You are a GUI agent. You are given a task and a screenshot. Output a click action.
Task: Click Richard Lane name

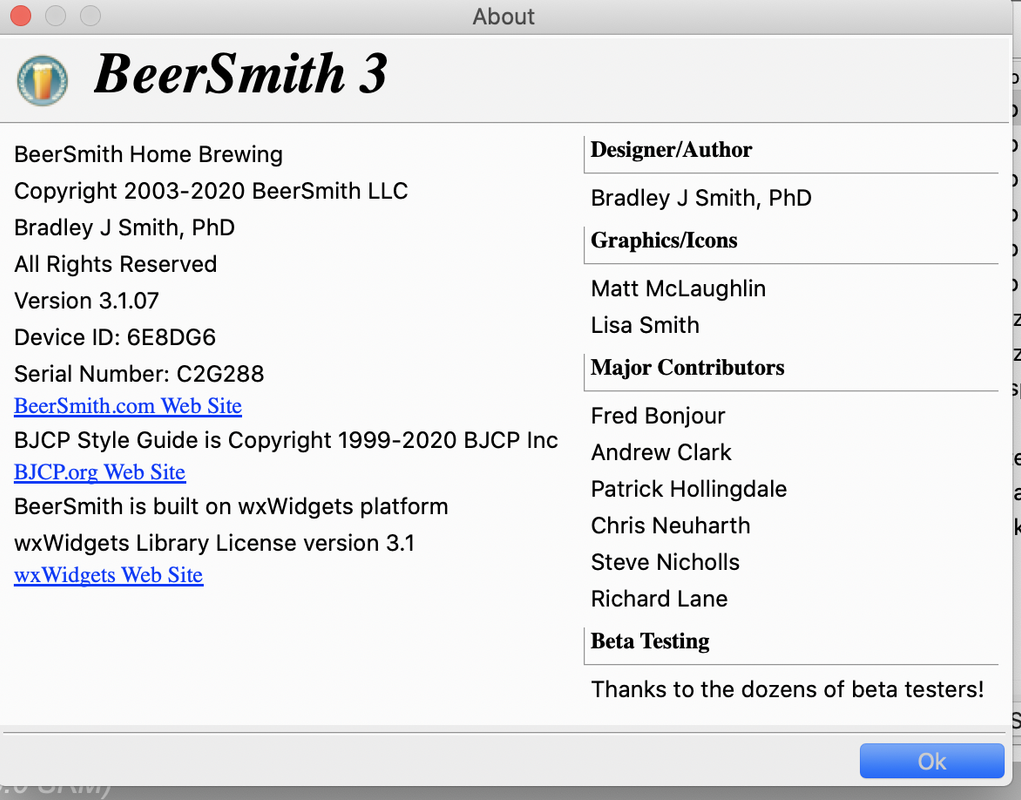click(x=659, y=599)
